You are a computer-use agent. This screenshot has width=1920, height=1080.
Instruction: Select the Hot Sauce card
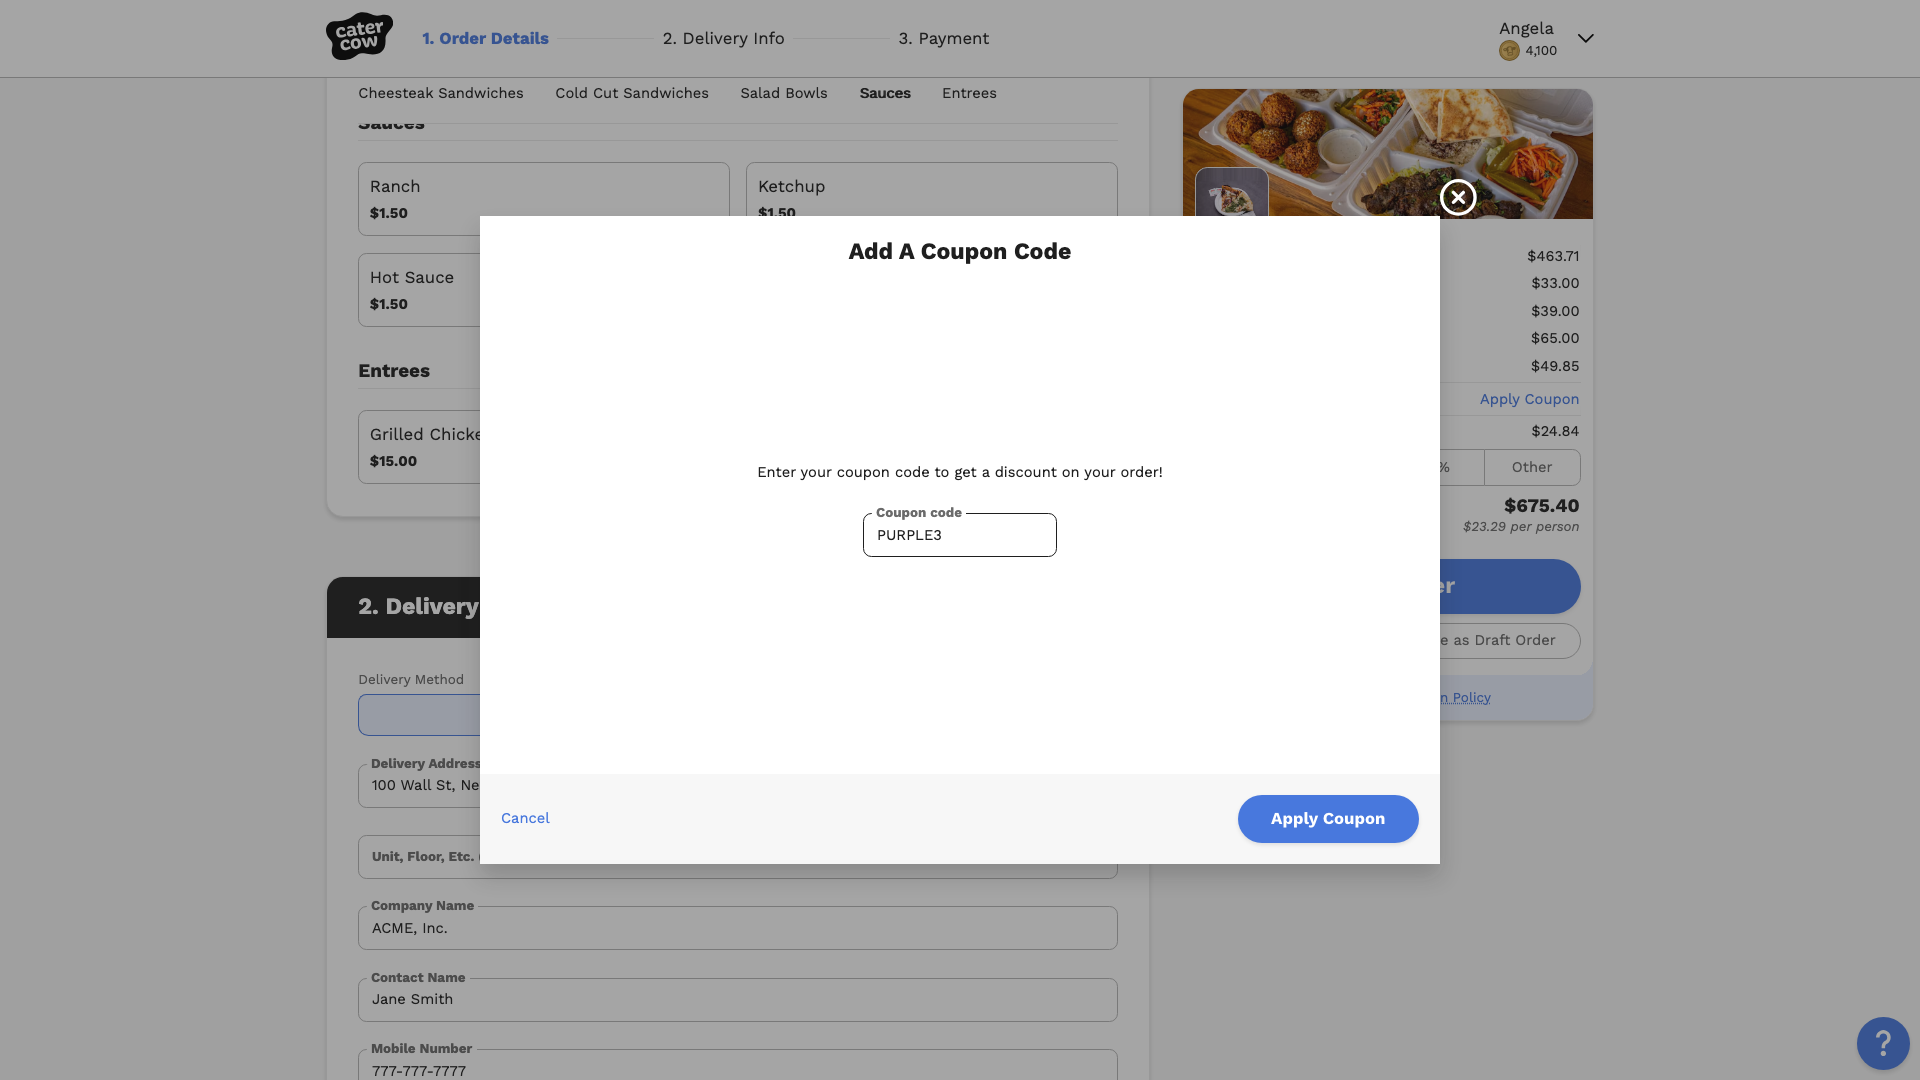[419, 290]
